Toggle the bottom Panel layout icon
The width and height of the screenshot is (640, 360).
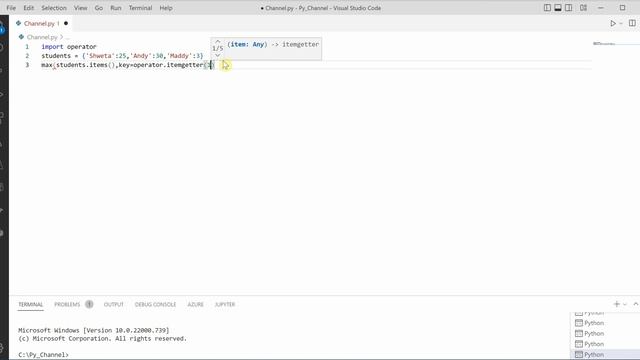coord(558,8)
